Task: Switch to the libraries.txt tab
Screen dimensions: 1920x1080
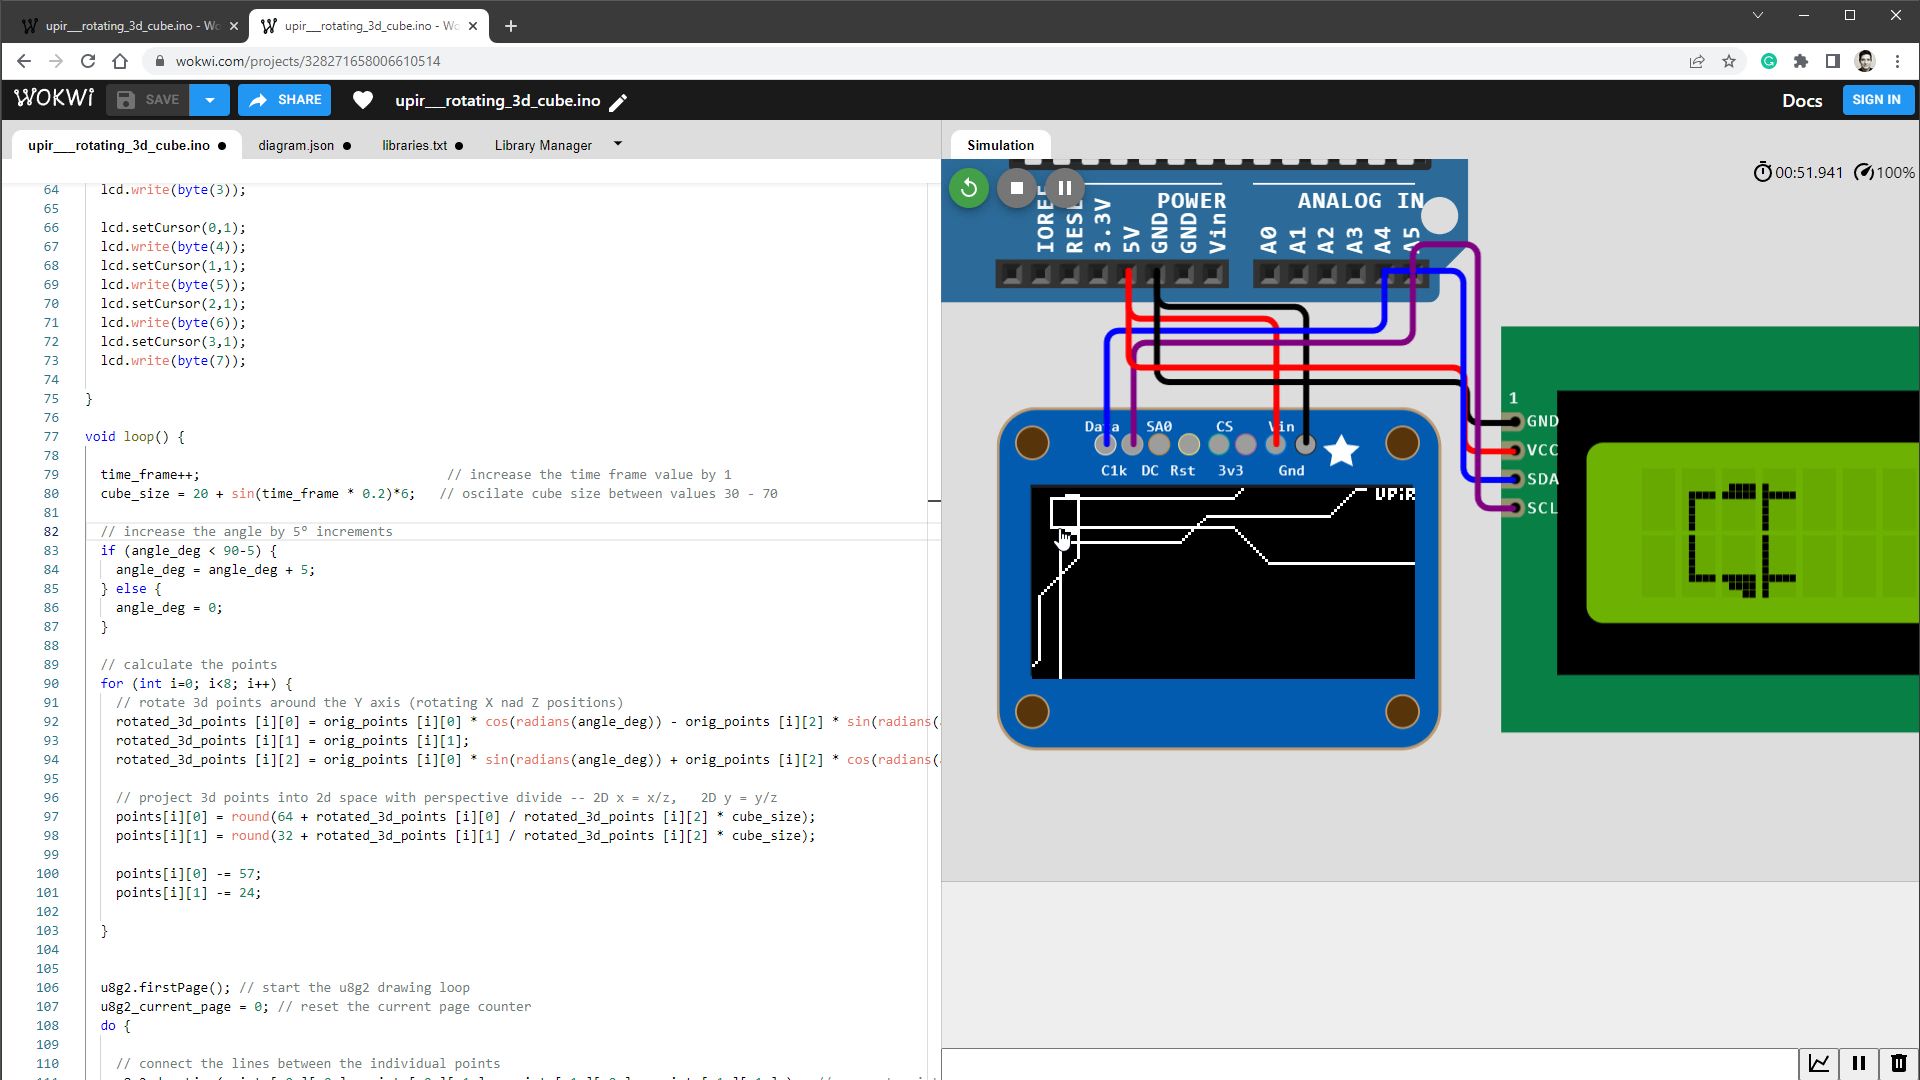Action: 414,145
